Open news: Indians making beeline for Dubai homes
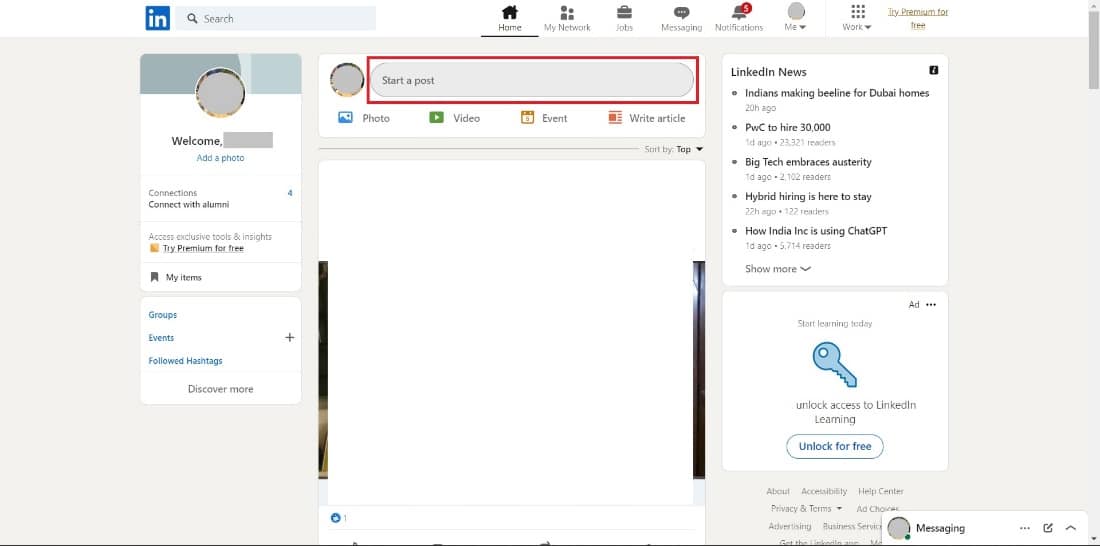This screenshot has height=546, width=1100. 837,93
